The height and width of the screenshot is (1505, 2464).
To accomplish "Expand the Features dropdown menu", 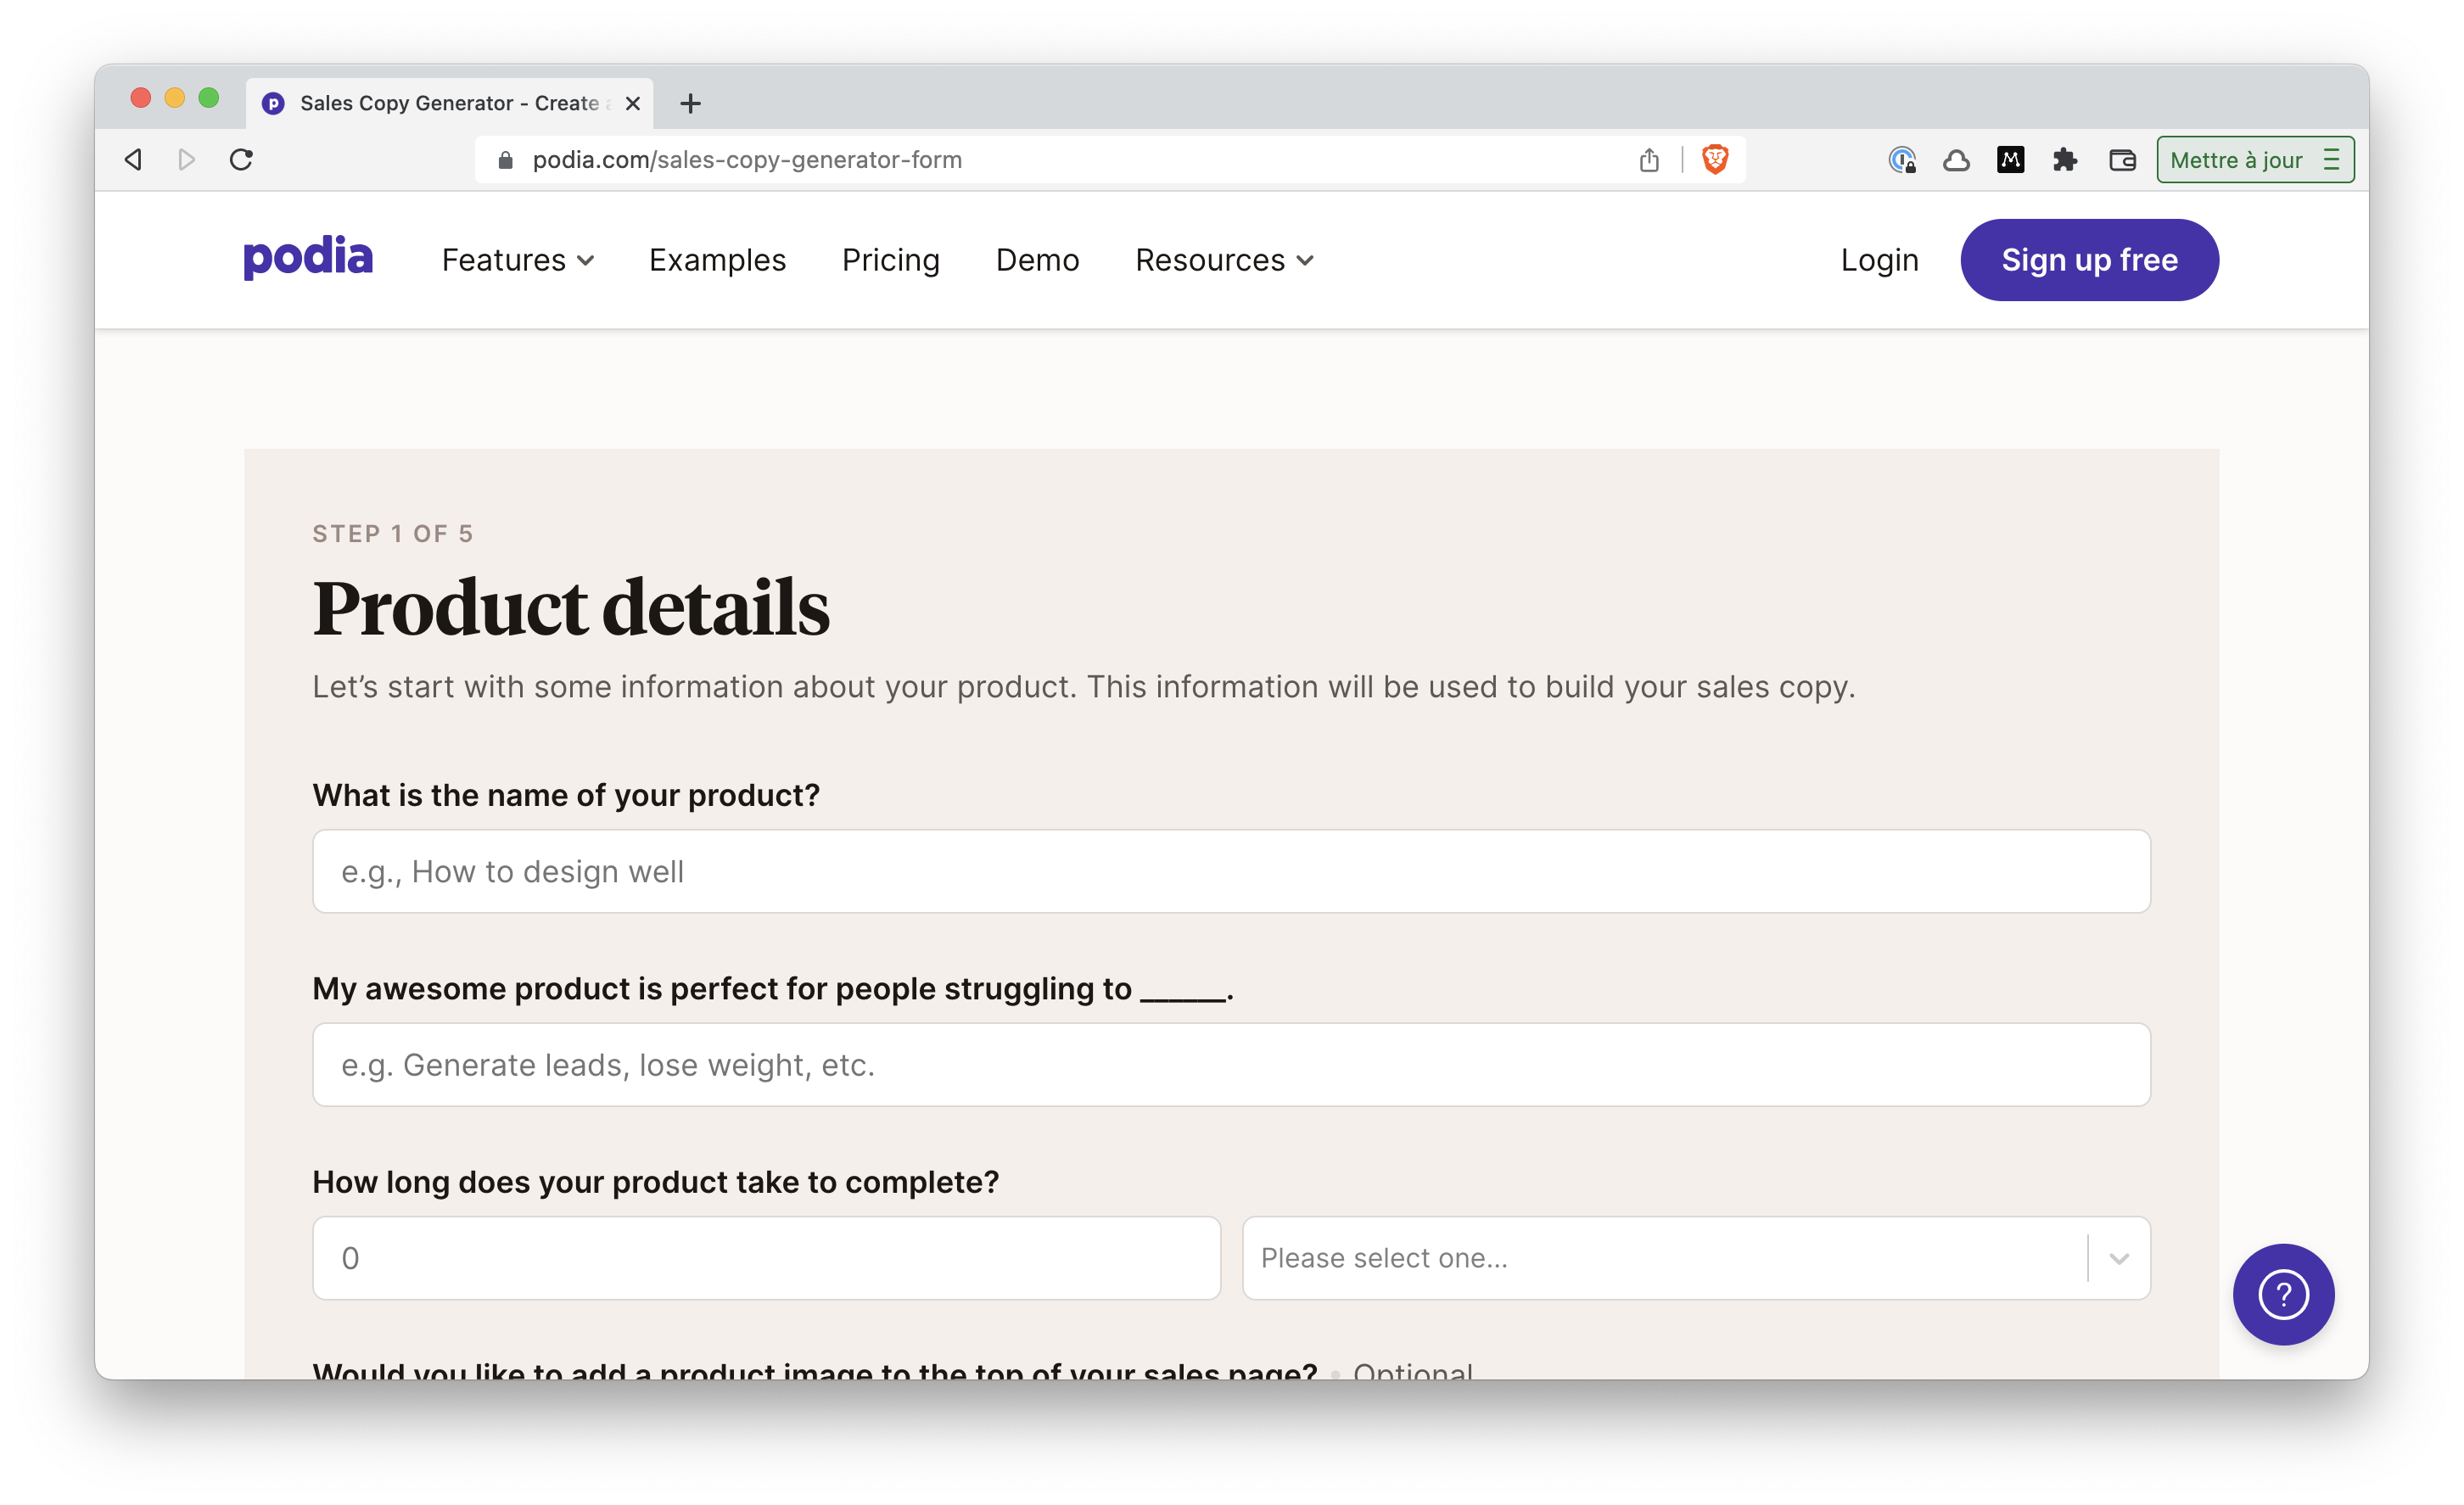I will [518, 260].
